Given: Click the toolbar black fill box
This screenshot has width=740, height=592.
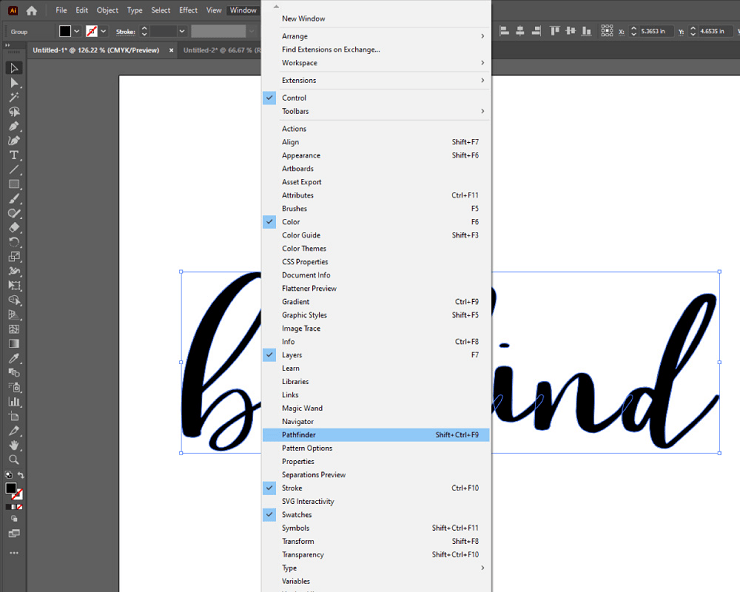Looking at the screenshot, I should (11, 488).
